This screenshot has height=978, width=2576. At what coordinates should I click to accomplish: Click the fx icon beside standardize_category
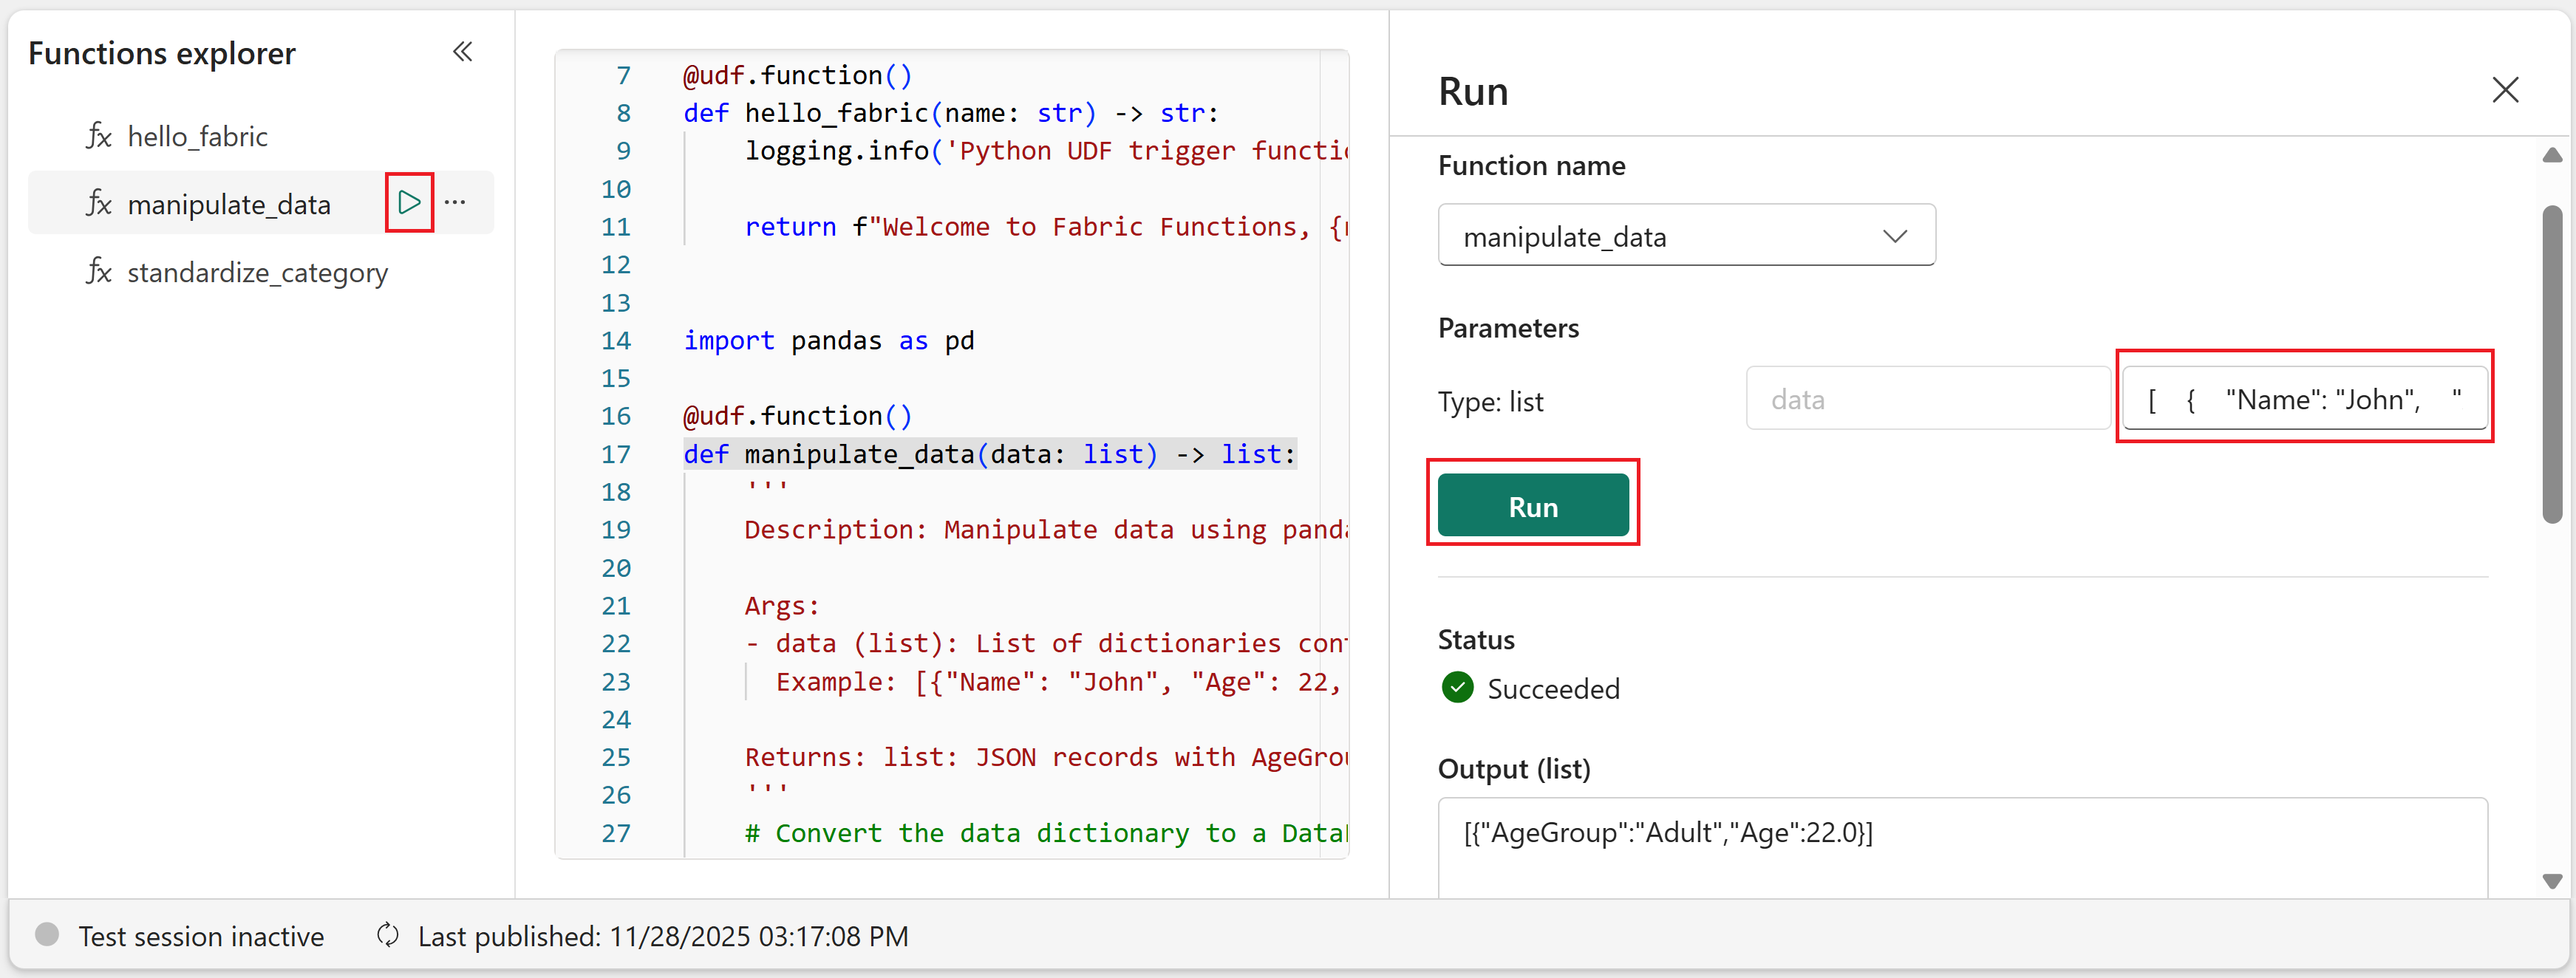[98, 272]
